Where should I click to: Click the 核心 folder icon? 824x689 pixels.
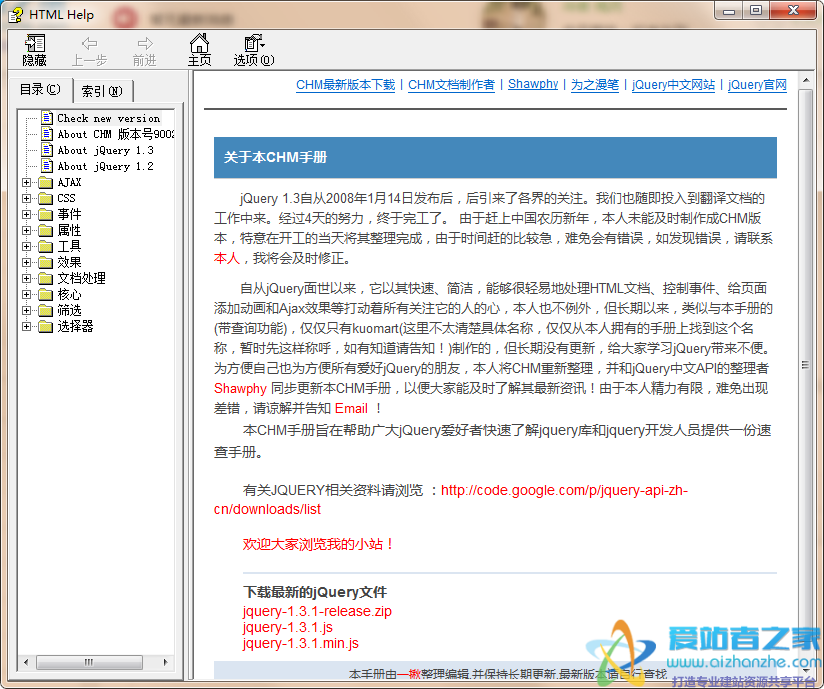pos(46,294)
